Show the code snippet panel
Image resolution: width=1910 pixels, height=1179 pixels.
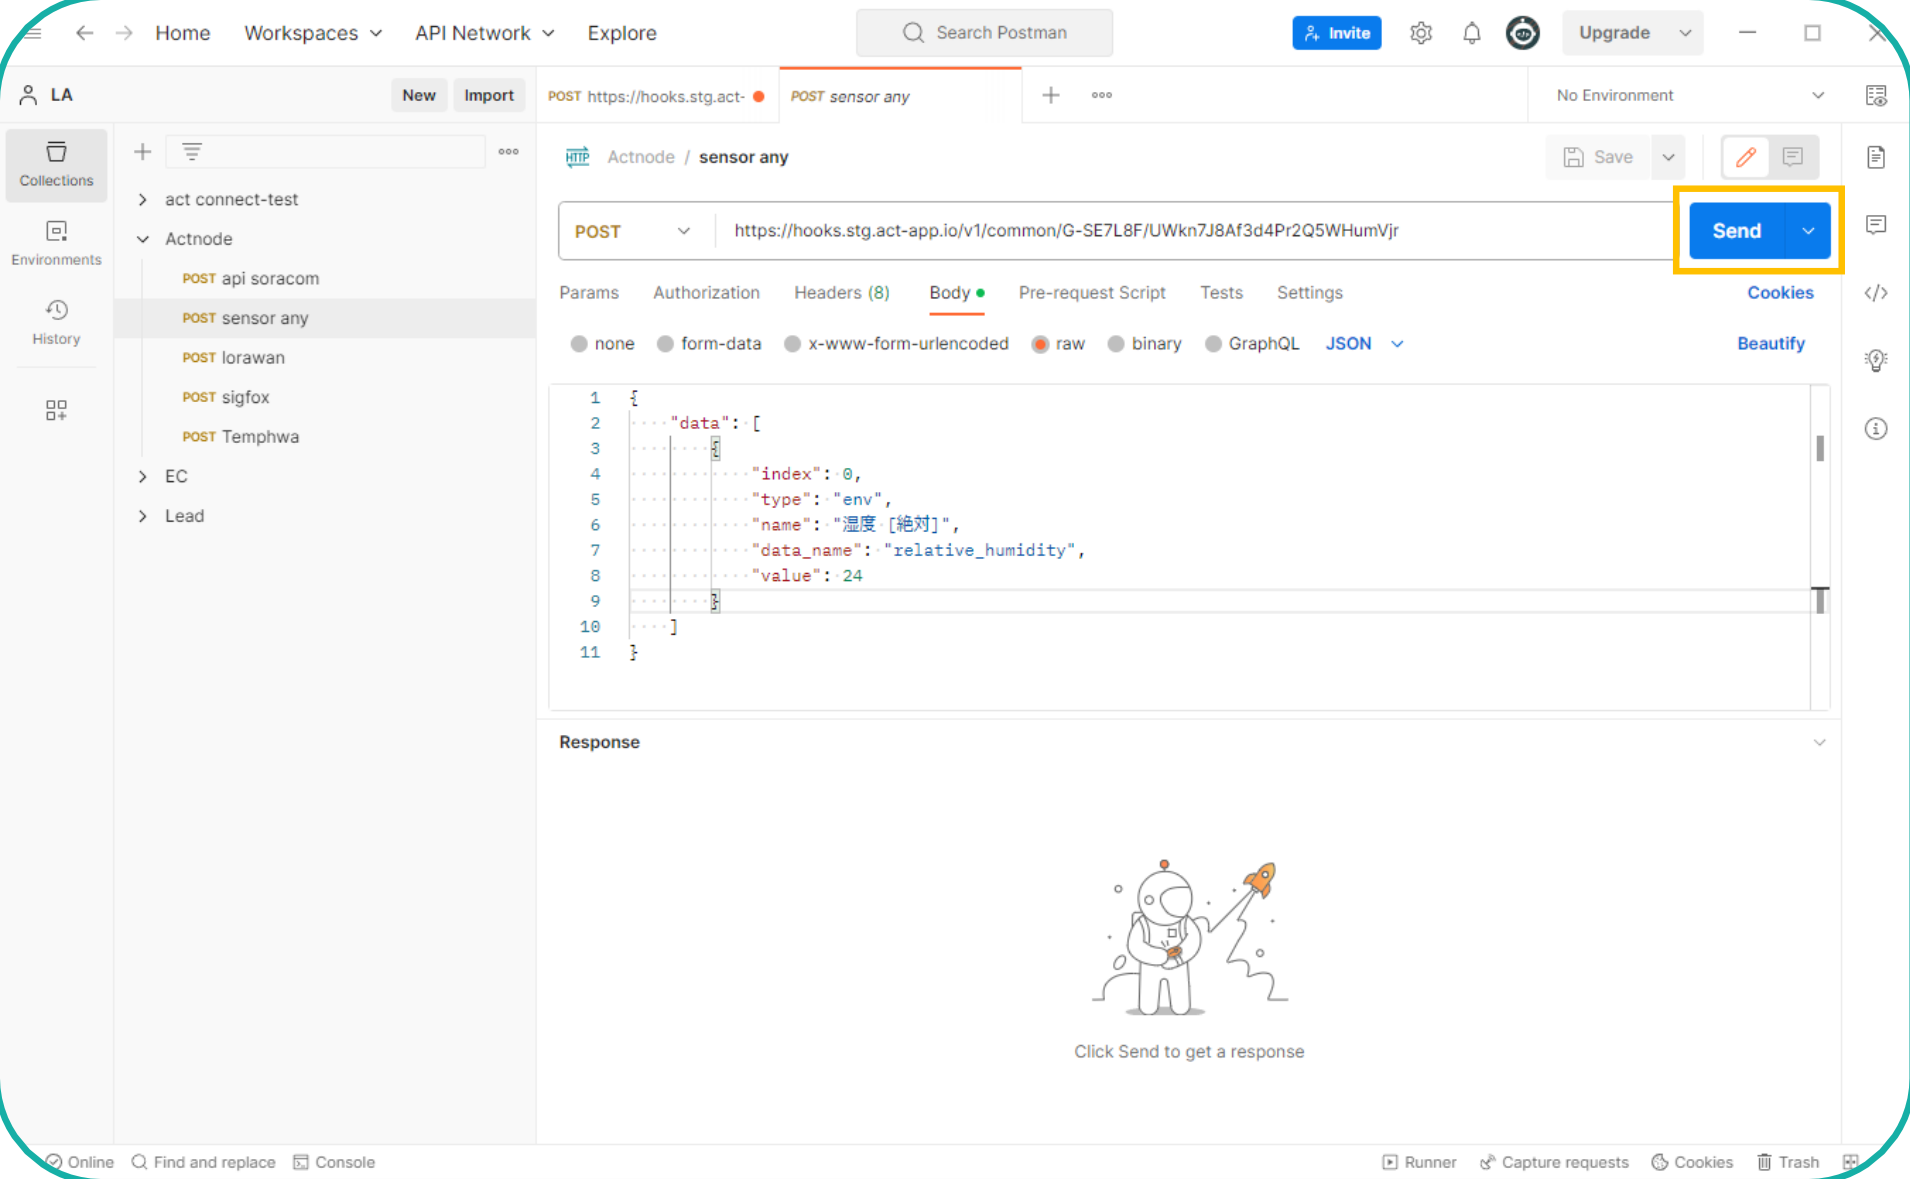click(1876, 292)
